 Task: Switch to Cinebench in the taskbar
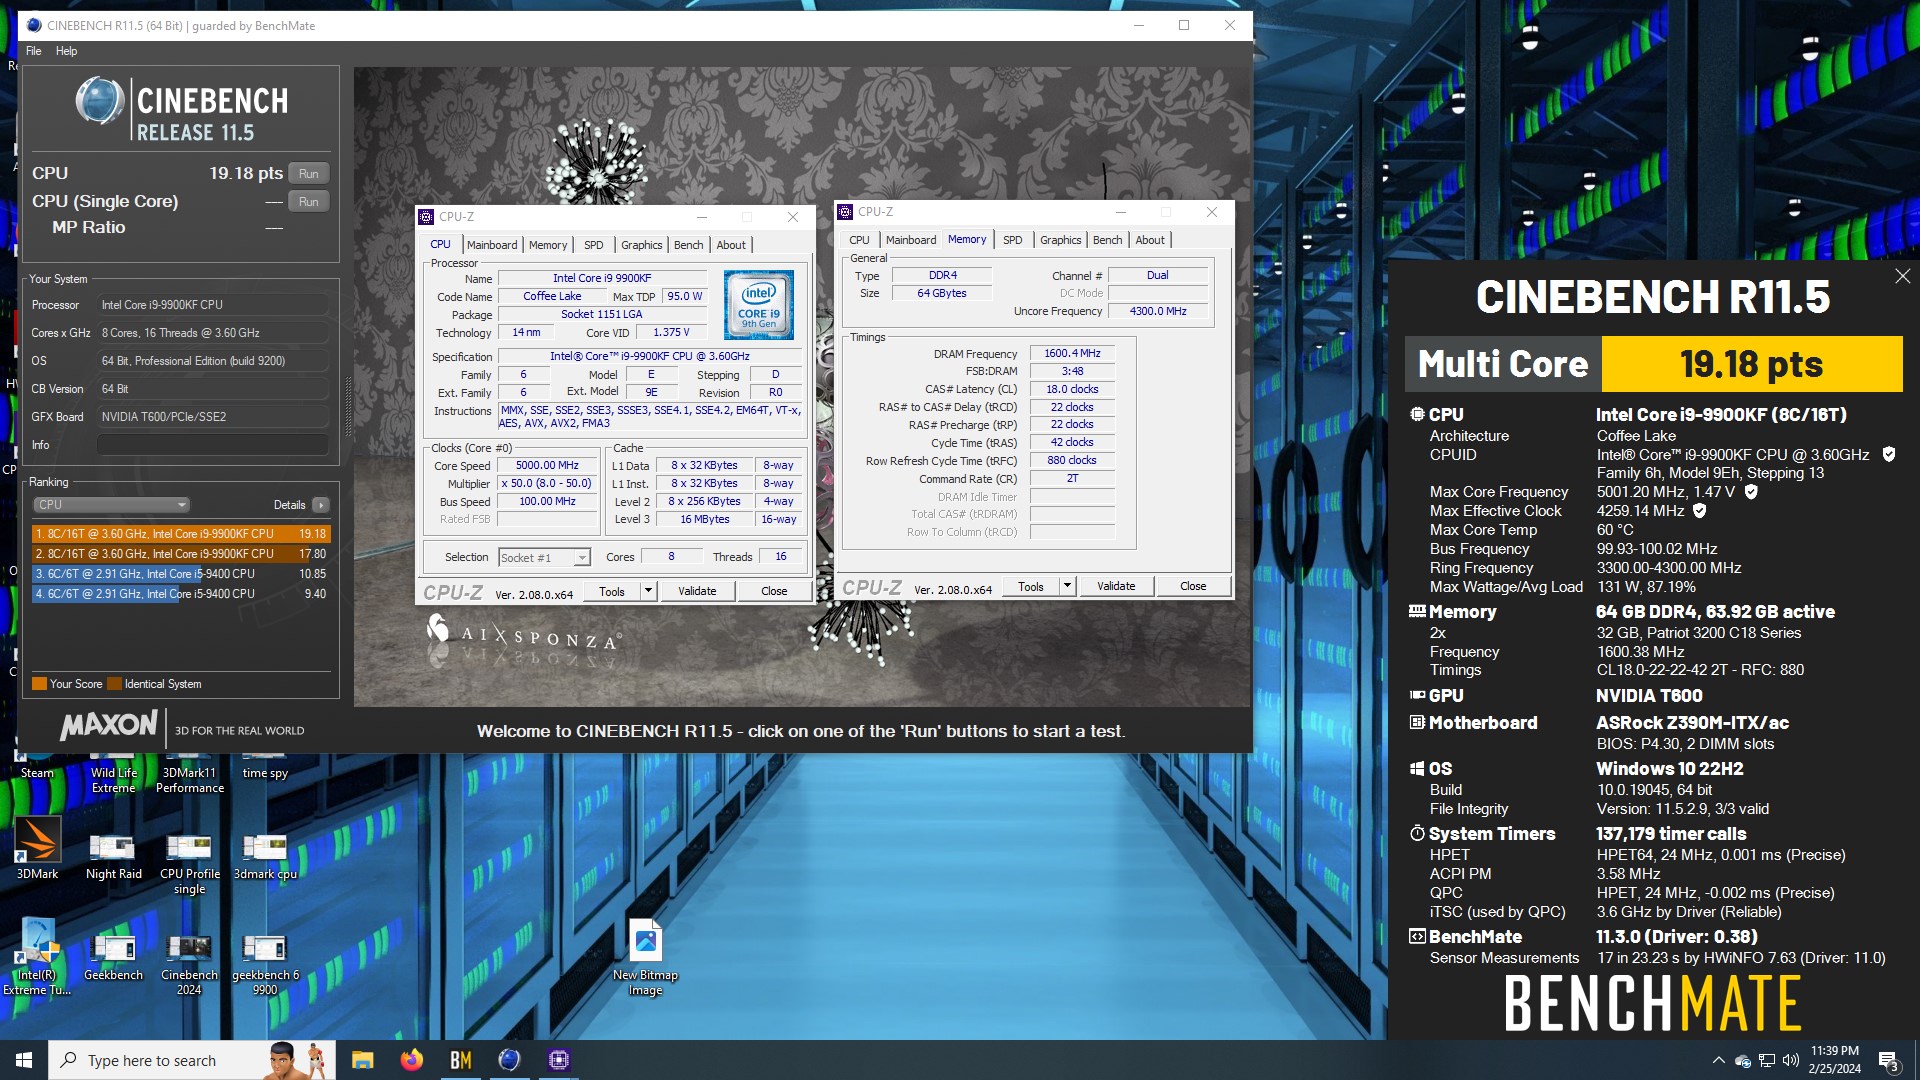pos(509,1060)
